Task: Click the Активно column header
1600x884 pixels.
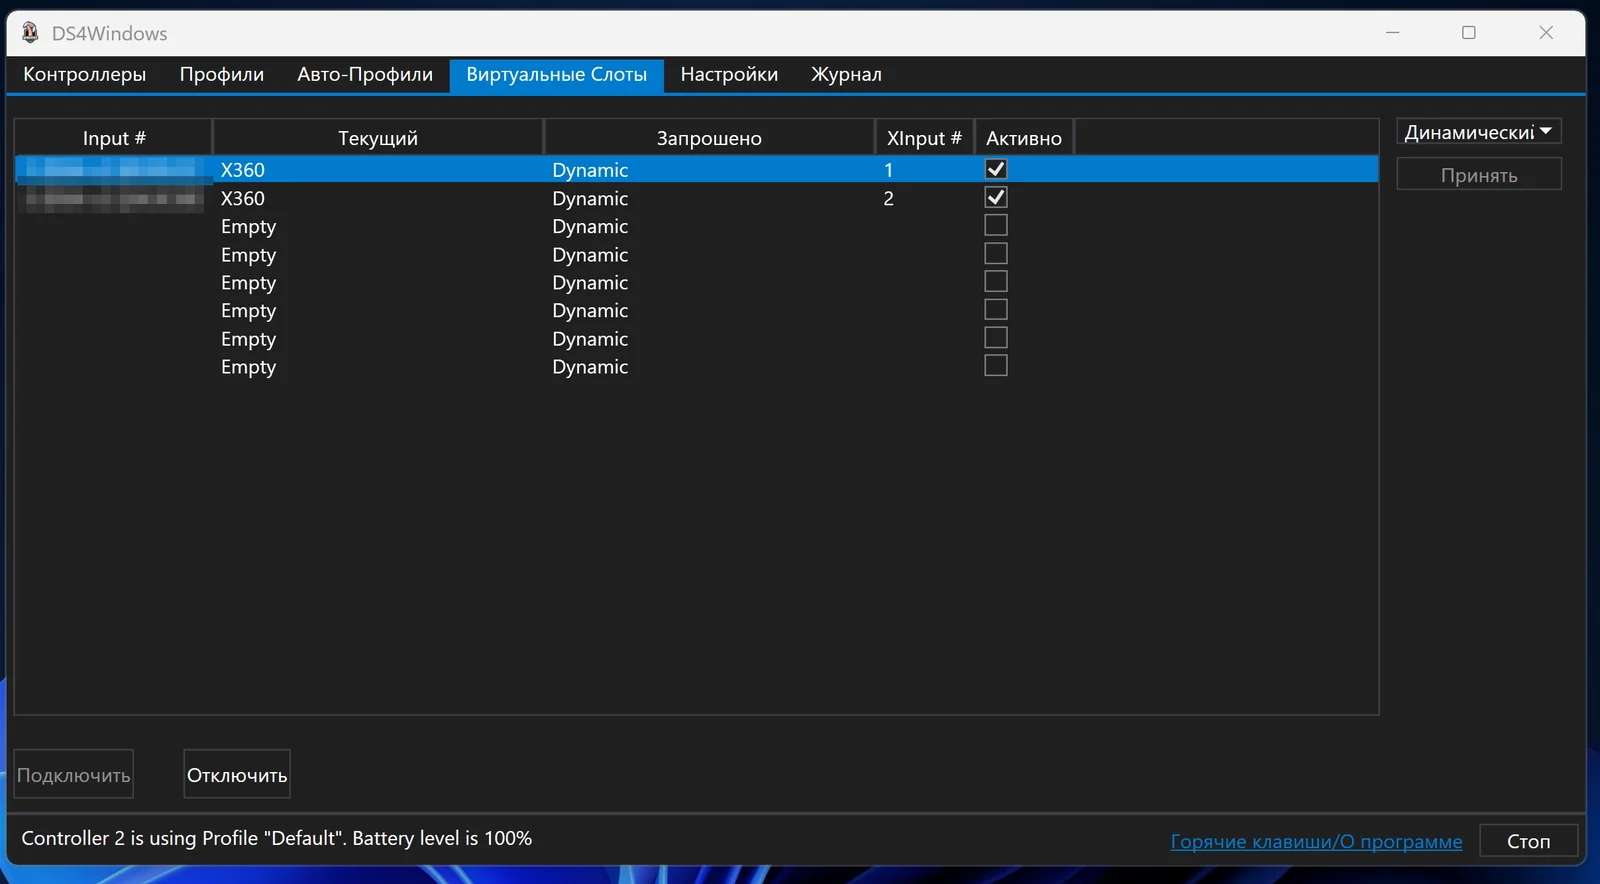Action: click(1024, 138)
